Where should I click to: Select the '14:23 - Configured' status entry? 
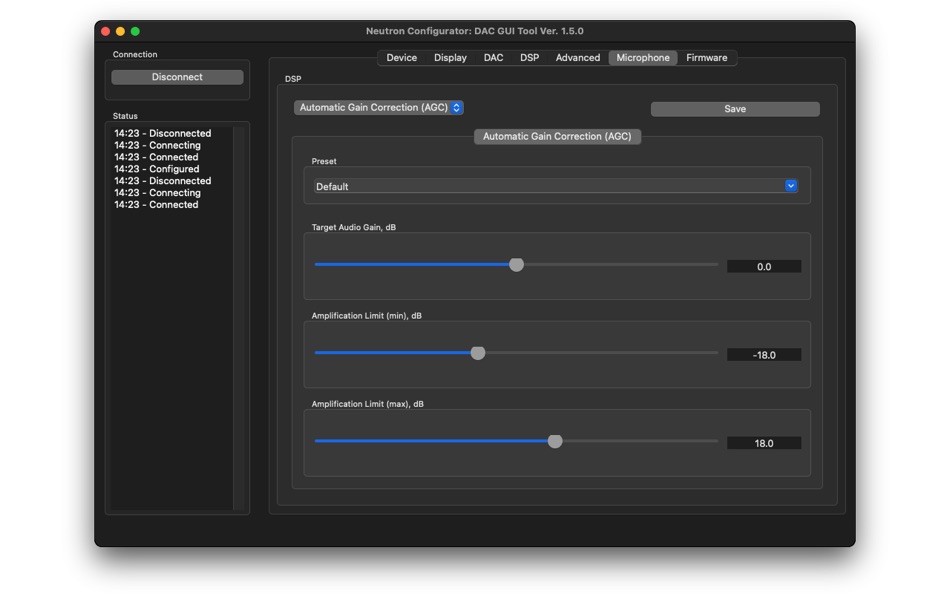(156, 169)
